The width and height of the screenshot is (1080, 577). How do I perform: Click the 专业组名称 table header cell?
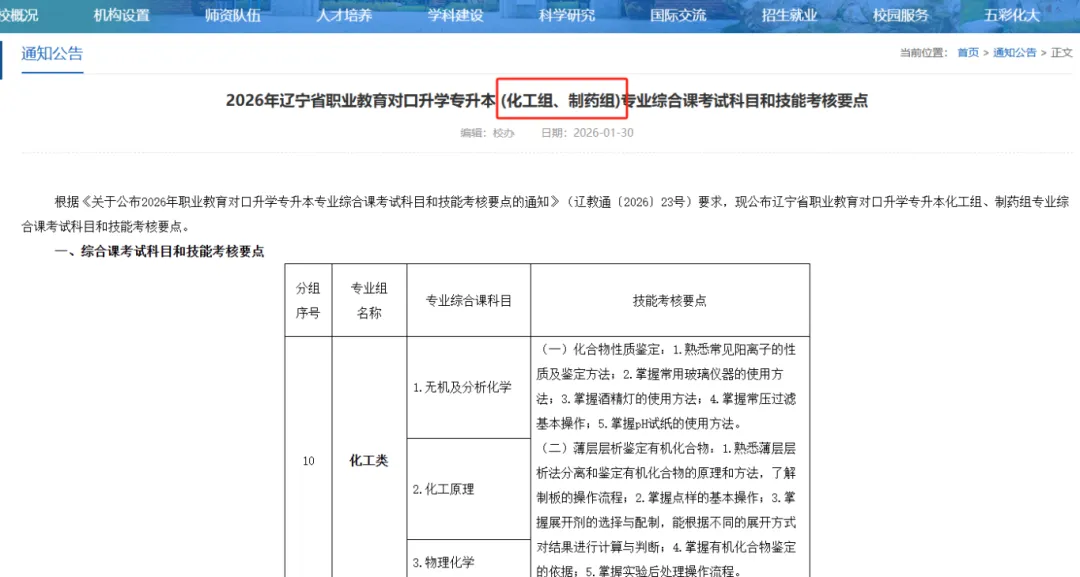(369, 300)
